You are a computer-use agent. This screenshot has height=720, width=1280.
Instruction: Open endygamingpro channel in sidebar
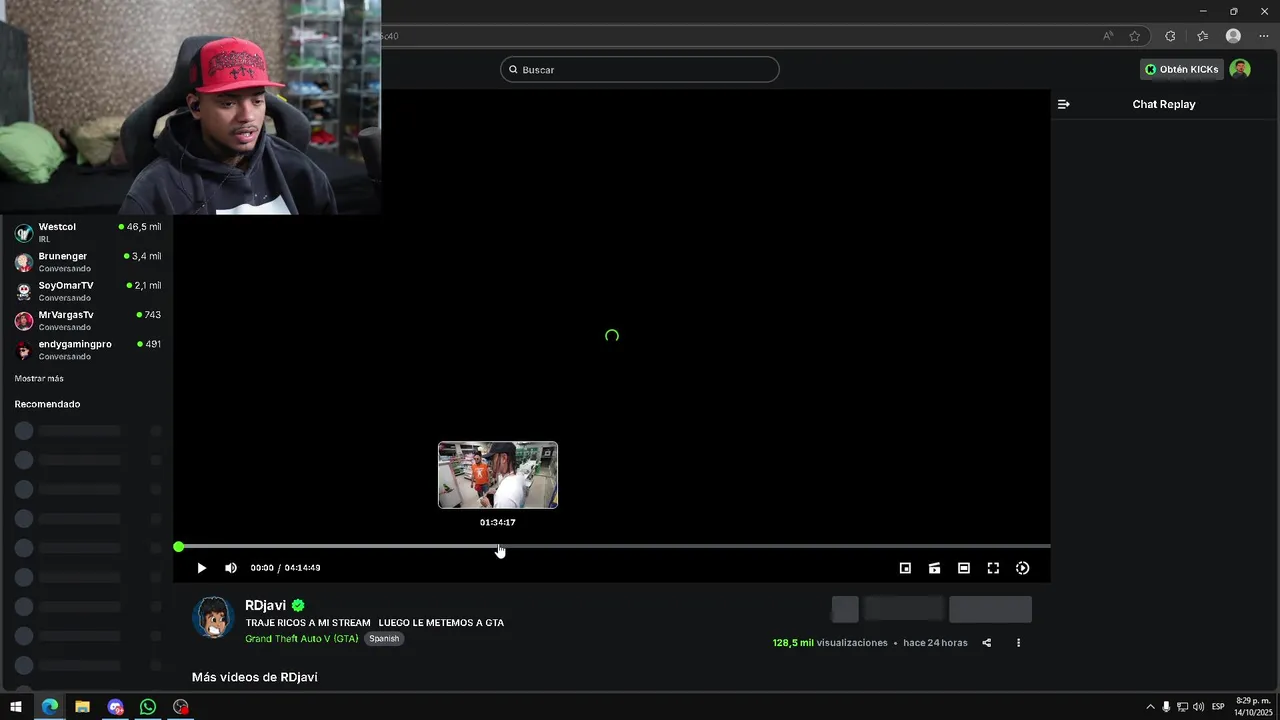88,349
